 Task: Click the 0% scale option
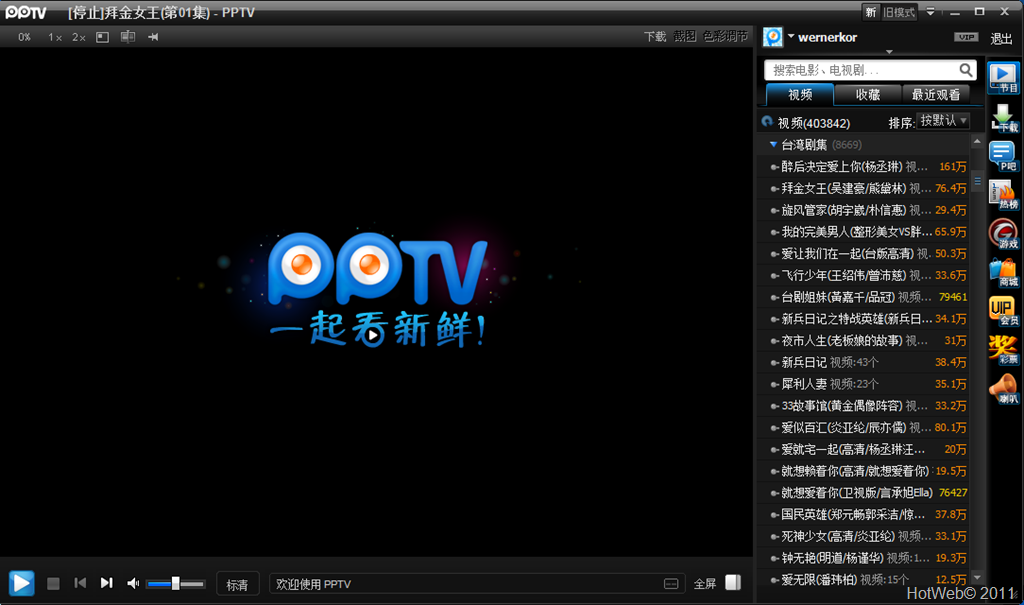[24, 37]
